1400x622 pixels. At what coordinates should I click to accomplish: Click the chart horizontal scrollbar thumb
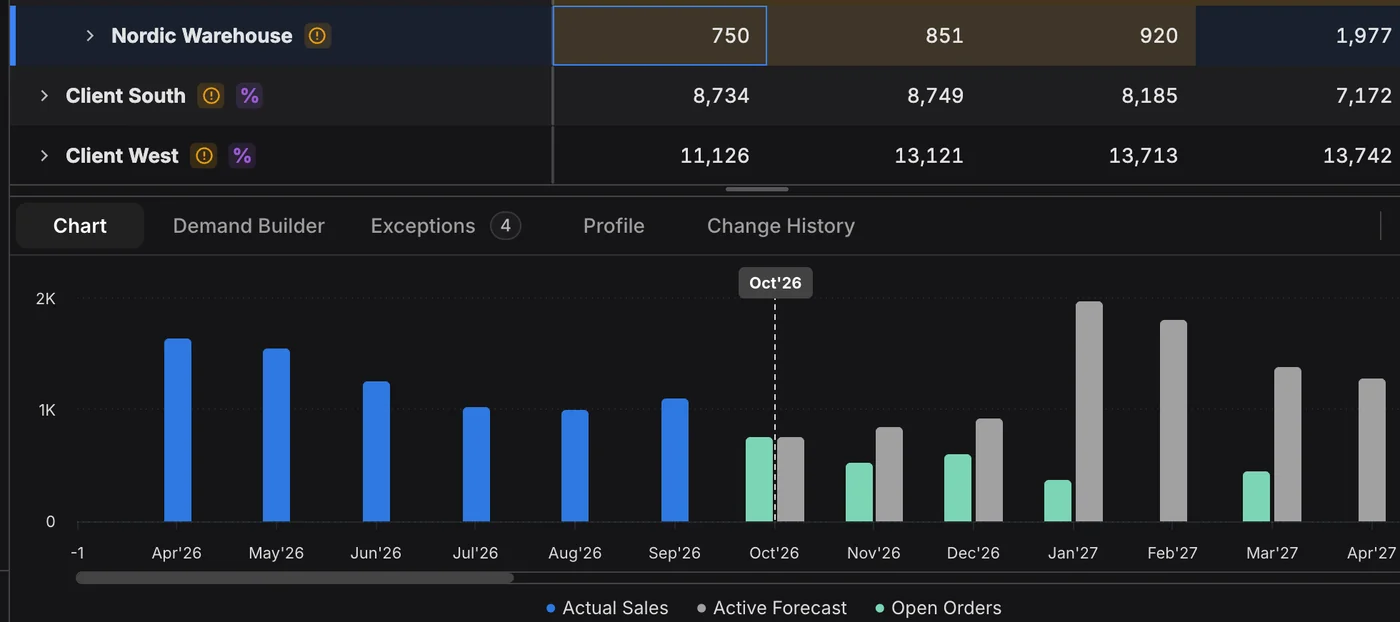[295, 577]
